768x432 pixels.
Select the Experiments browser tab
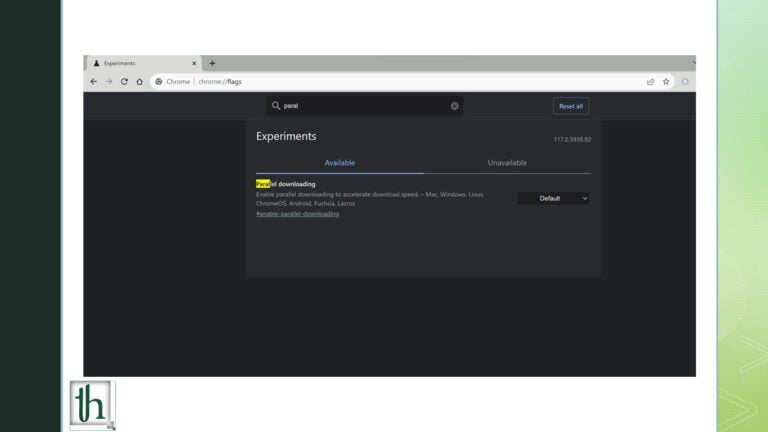(142, 63)
